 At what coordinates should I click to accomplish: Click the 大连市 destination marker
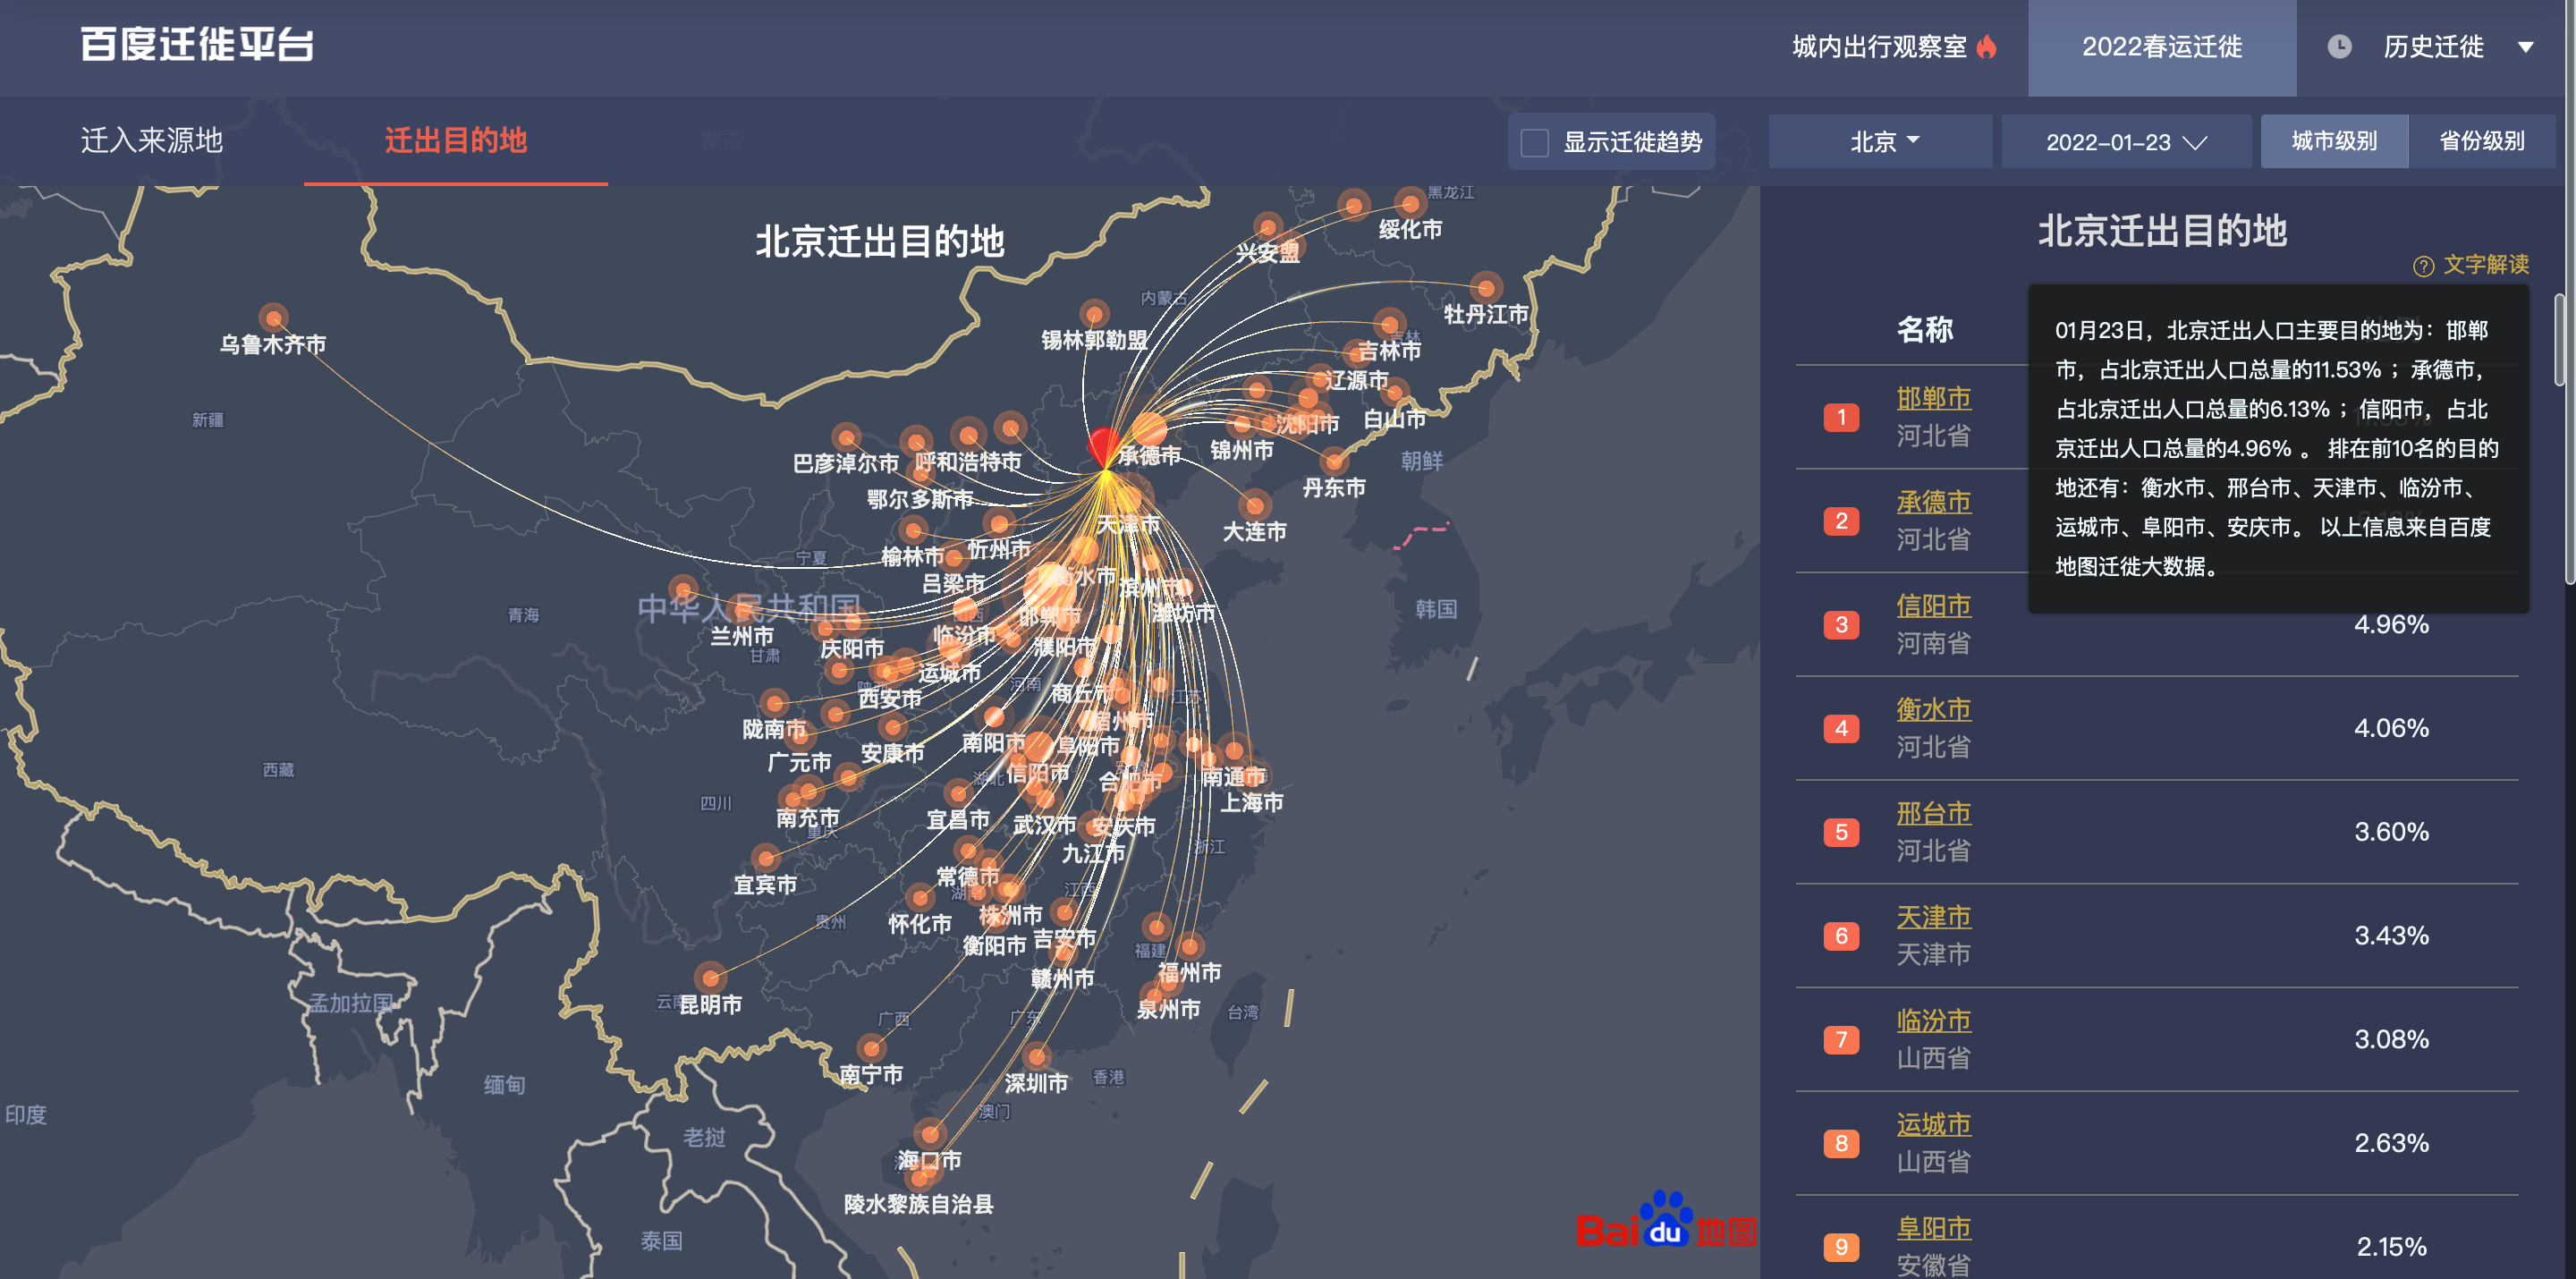point(1255,504)
